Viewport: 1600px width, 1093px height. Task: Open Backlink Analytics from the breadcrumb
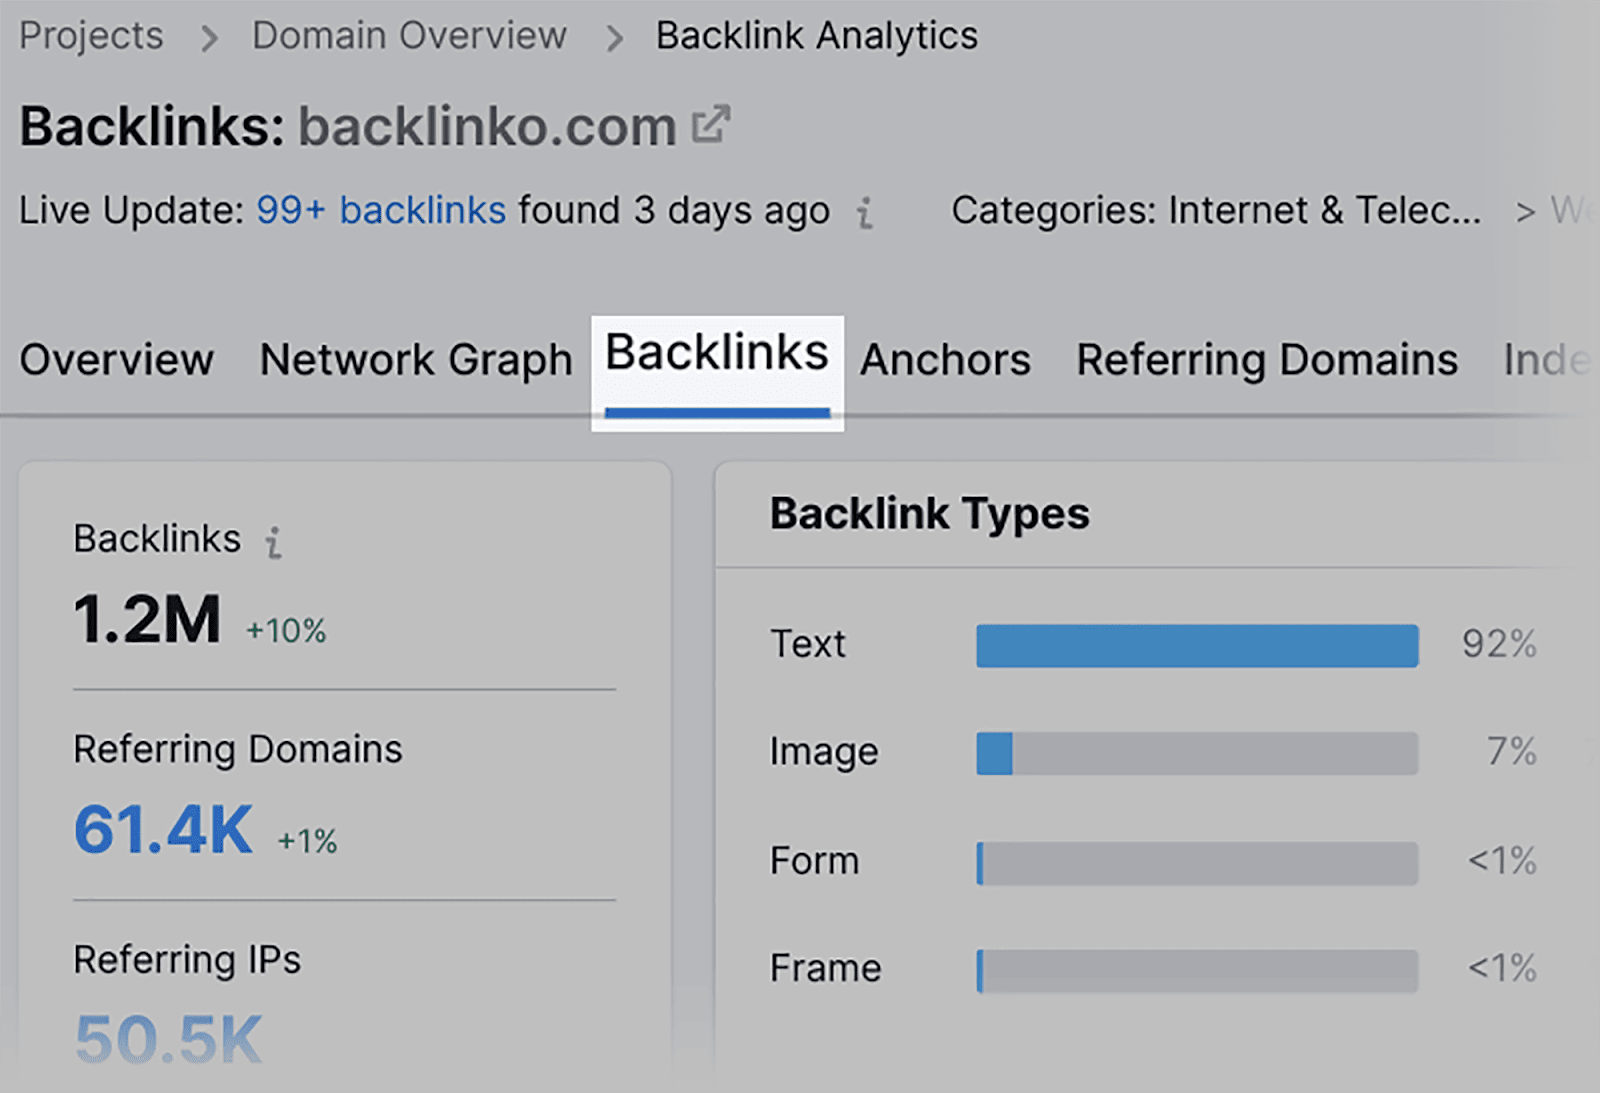click(x=816, y=36)
